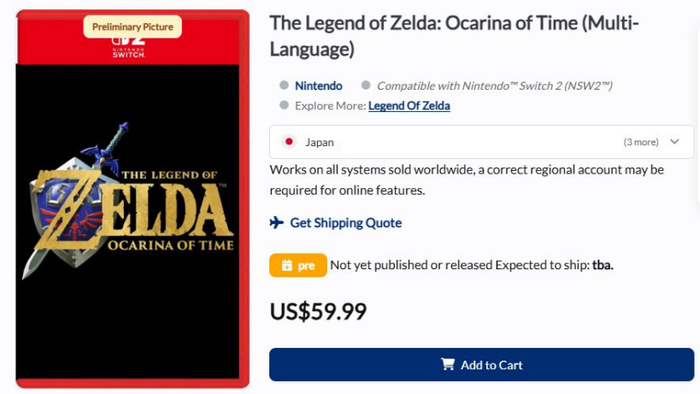Viewport: 700px width, 394px height.
Task: Click the product title heading
Action: click(x=454, y=36)
